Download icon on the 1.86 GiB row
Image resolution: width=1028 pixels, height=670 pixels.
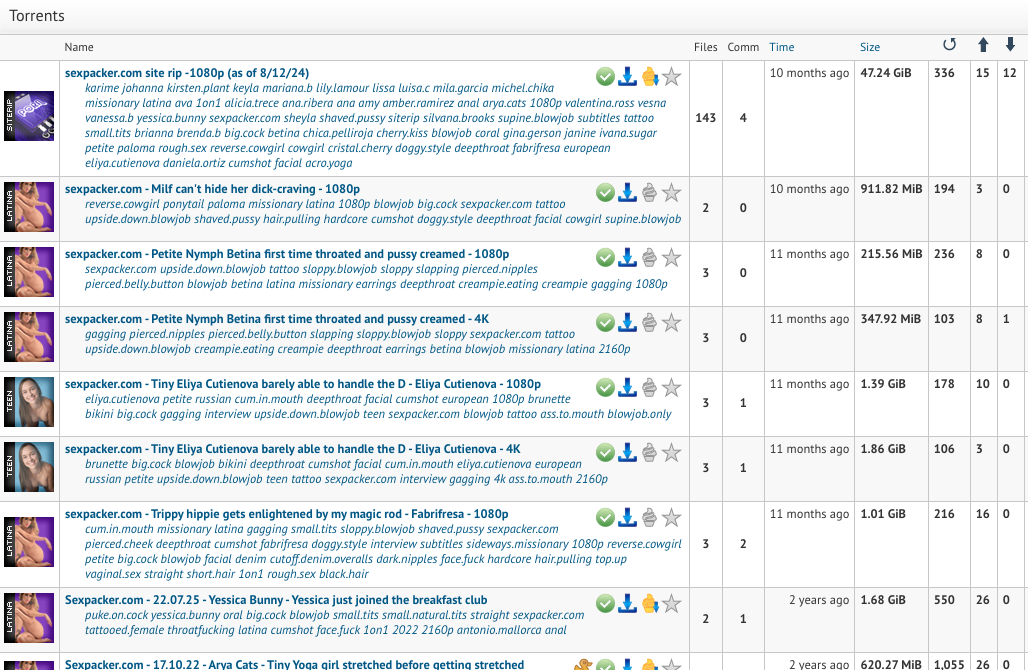627,452
